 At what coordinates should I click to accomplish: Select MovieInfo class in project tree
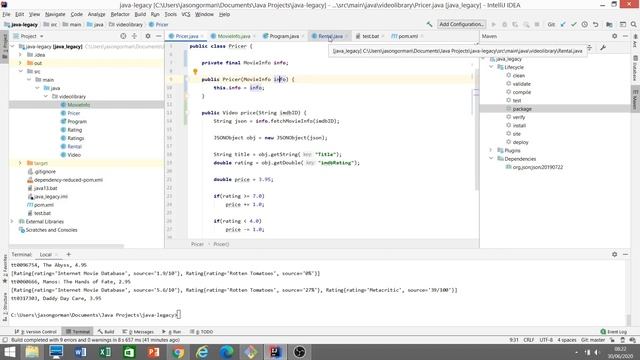[x=78, y=105]
